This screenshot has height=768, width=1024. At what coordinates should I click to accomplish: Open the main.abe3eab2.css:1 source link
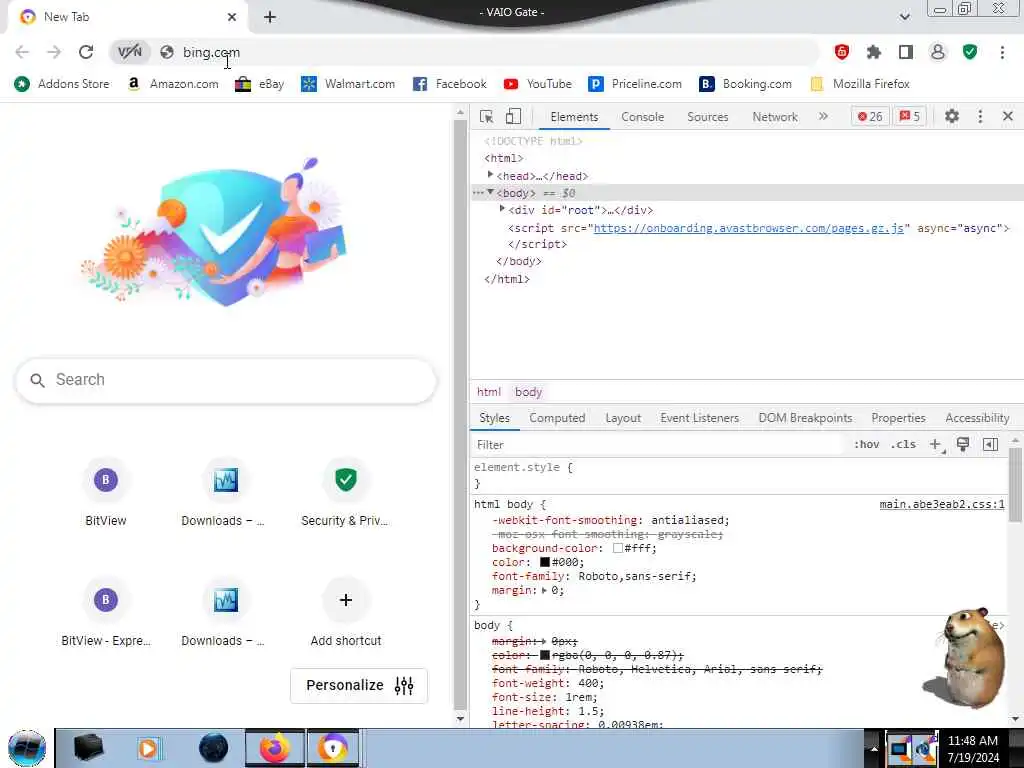(x=942, y=504)
